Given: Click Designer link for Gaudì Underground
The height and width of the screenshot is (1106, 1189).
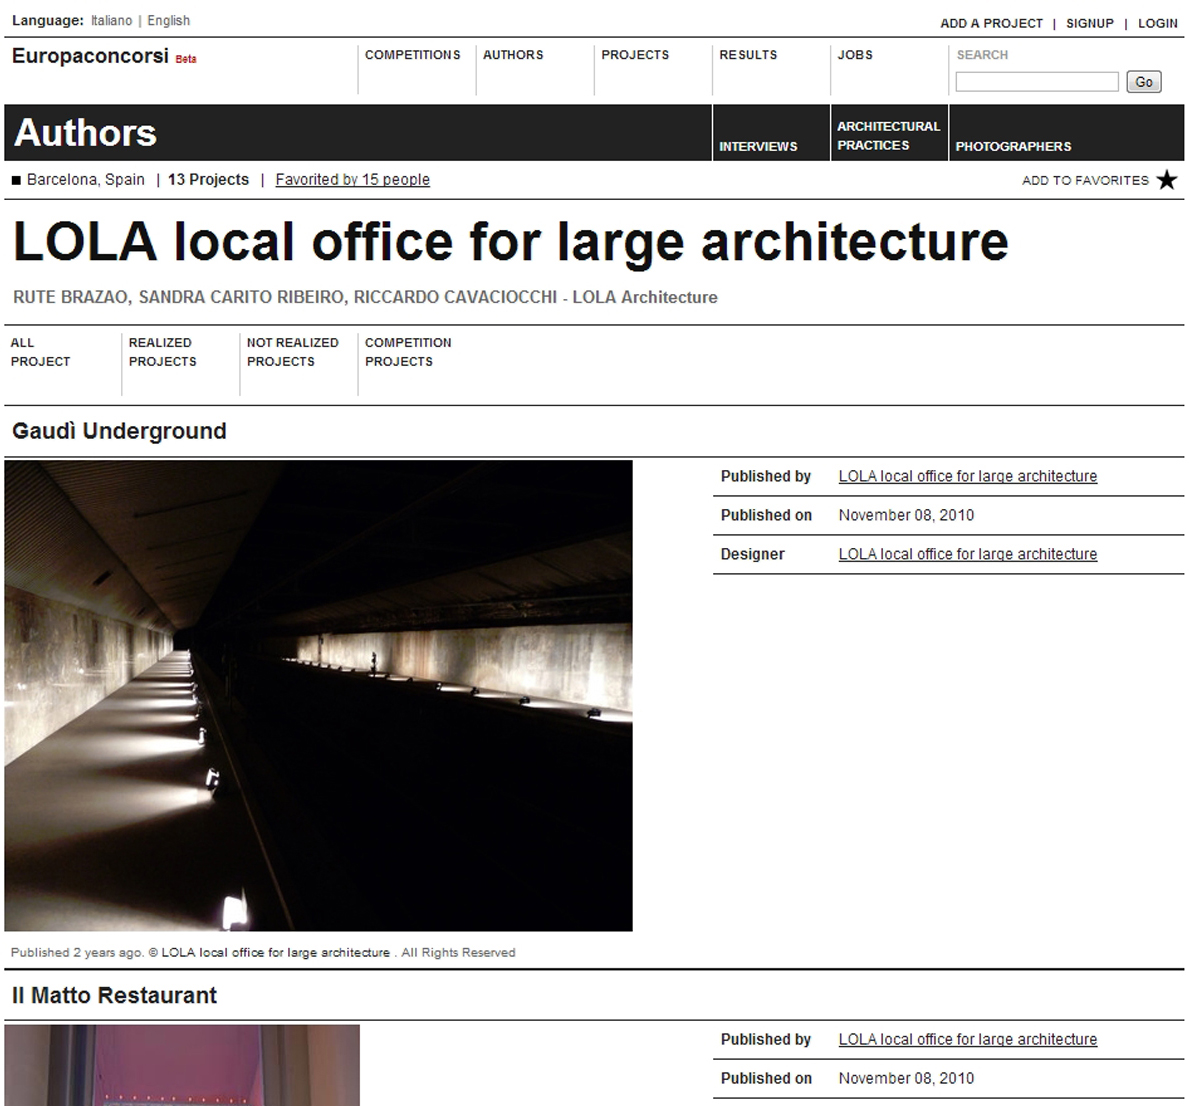Looking at the screenshot, I should [968, 554].
